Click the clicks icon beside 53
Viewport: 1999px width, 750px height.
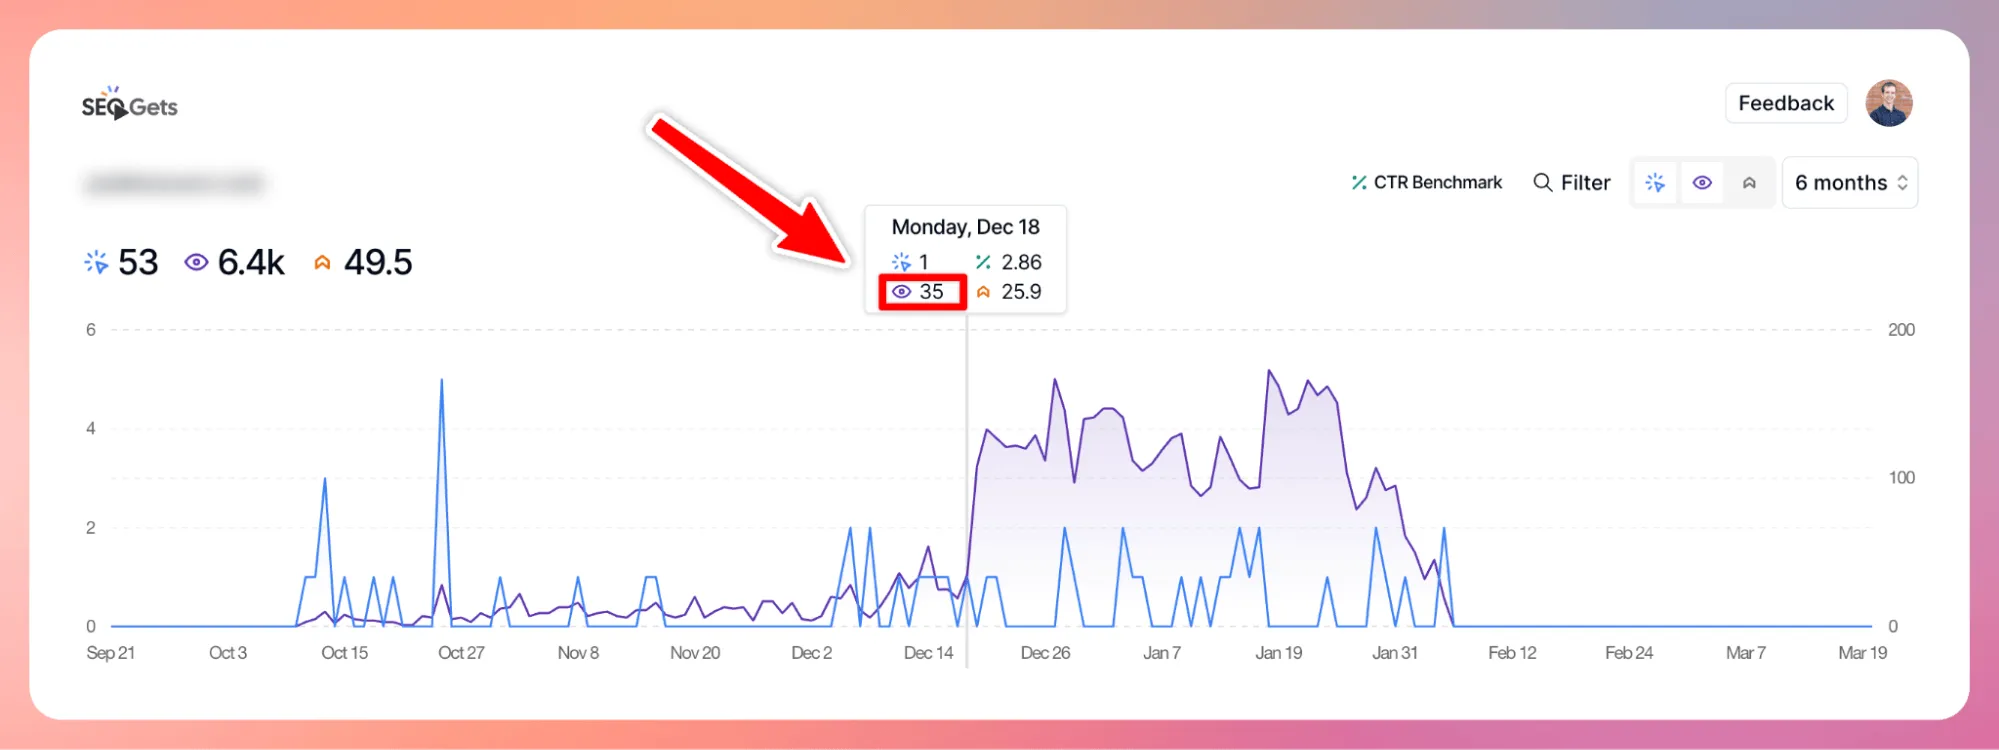pos(96,262)
